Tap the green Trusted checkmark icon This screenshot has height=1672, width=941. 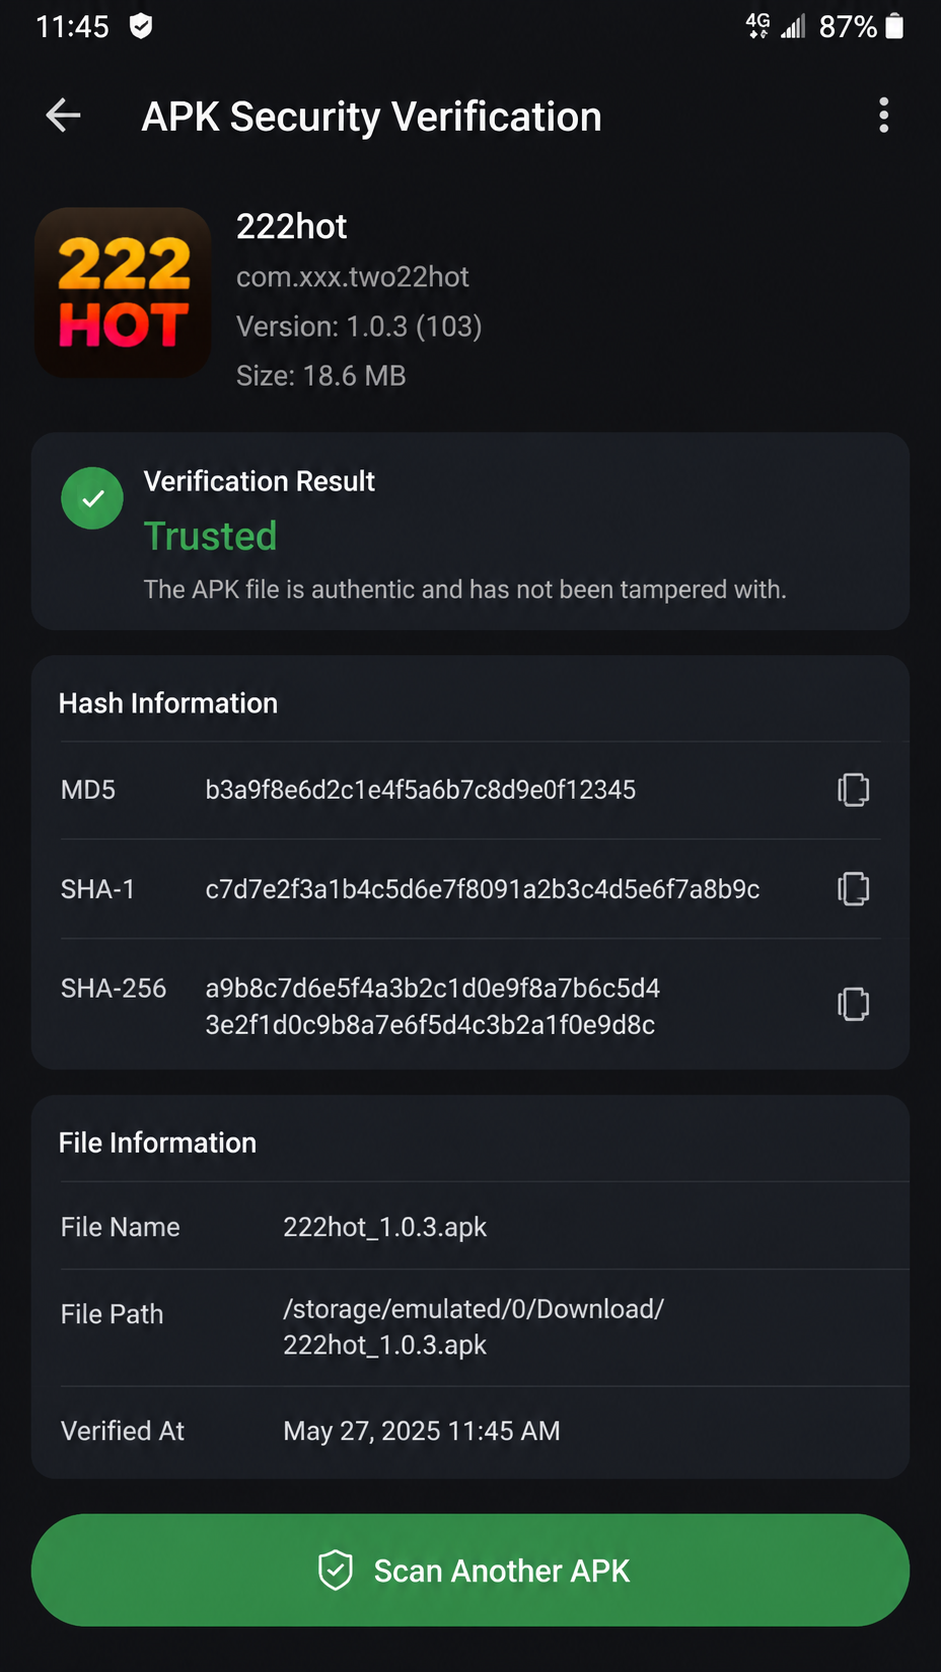(92, 498)
